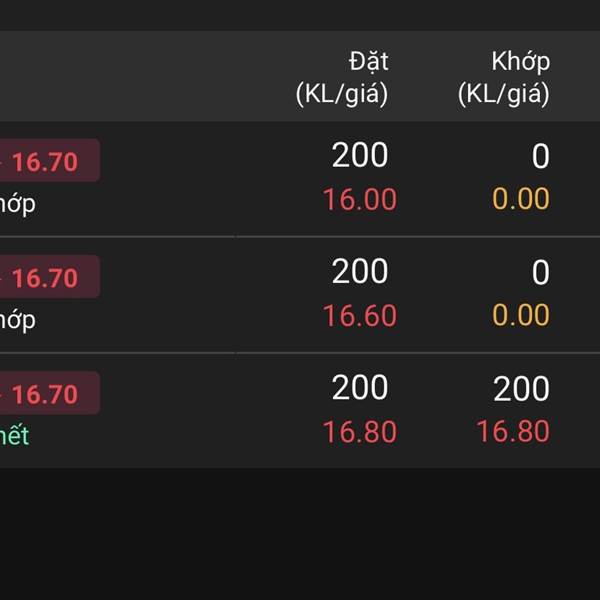
Task: Tap the first row's yellow 0.00
Action: pyautogui.click(x=521, y=199)
